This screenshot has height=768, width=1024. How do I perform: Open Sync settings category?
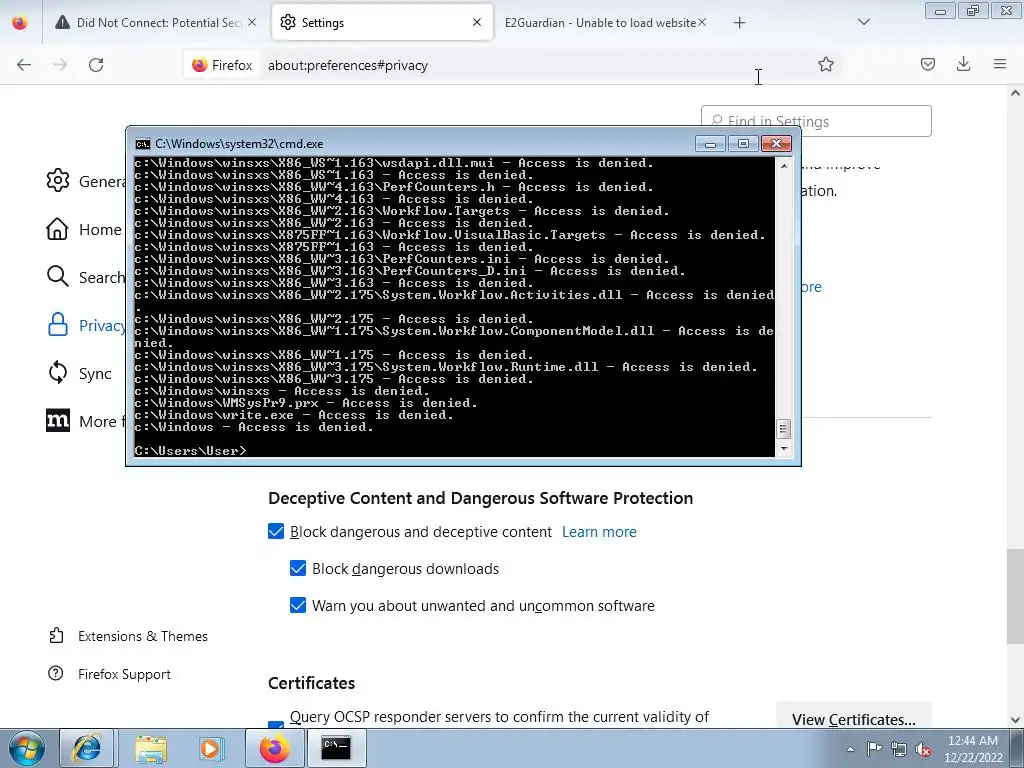(x=80, y=374)
